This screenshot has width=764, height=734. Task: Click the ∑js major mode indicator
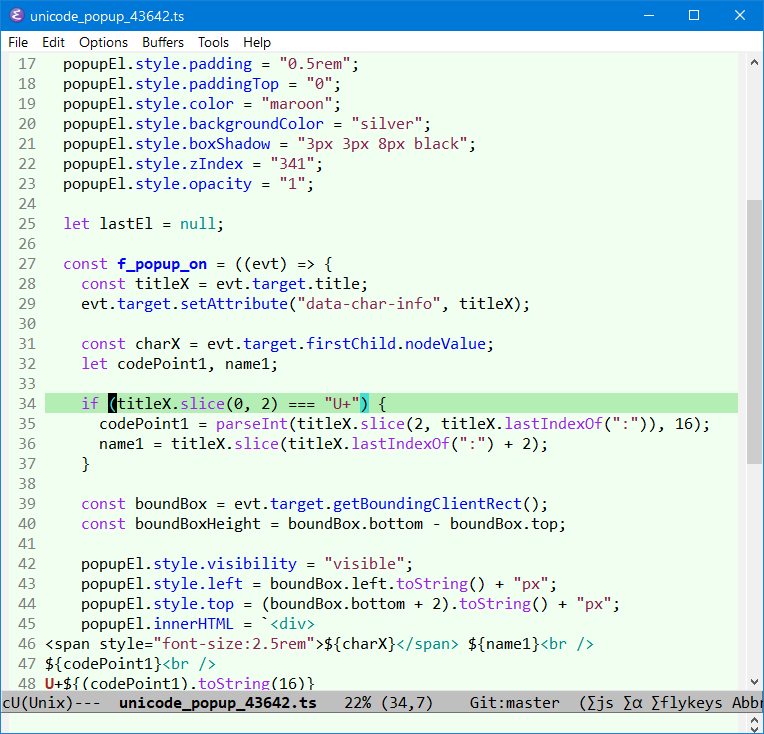coord(600,703)
